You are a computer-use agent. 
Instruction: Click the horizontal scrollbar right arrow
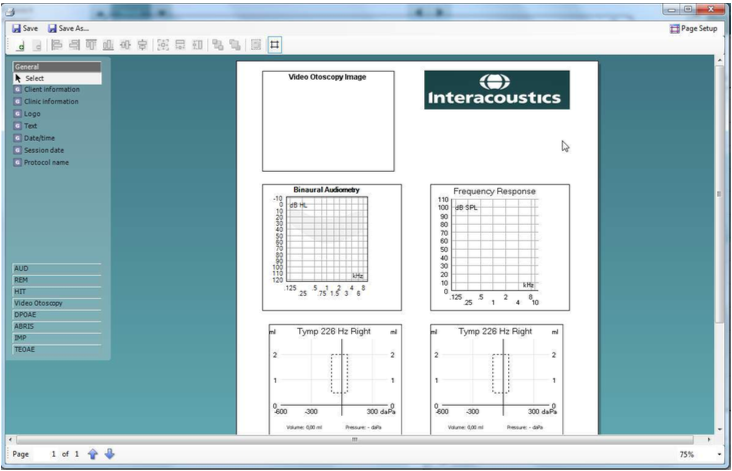[709, 440]
